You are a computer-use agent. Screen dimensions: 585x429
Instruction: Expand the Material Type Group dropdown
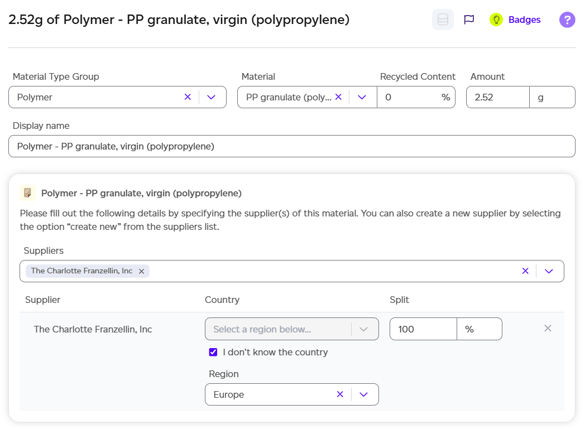tap(211, 97)
